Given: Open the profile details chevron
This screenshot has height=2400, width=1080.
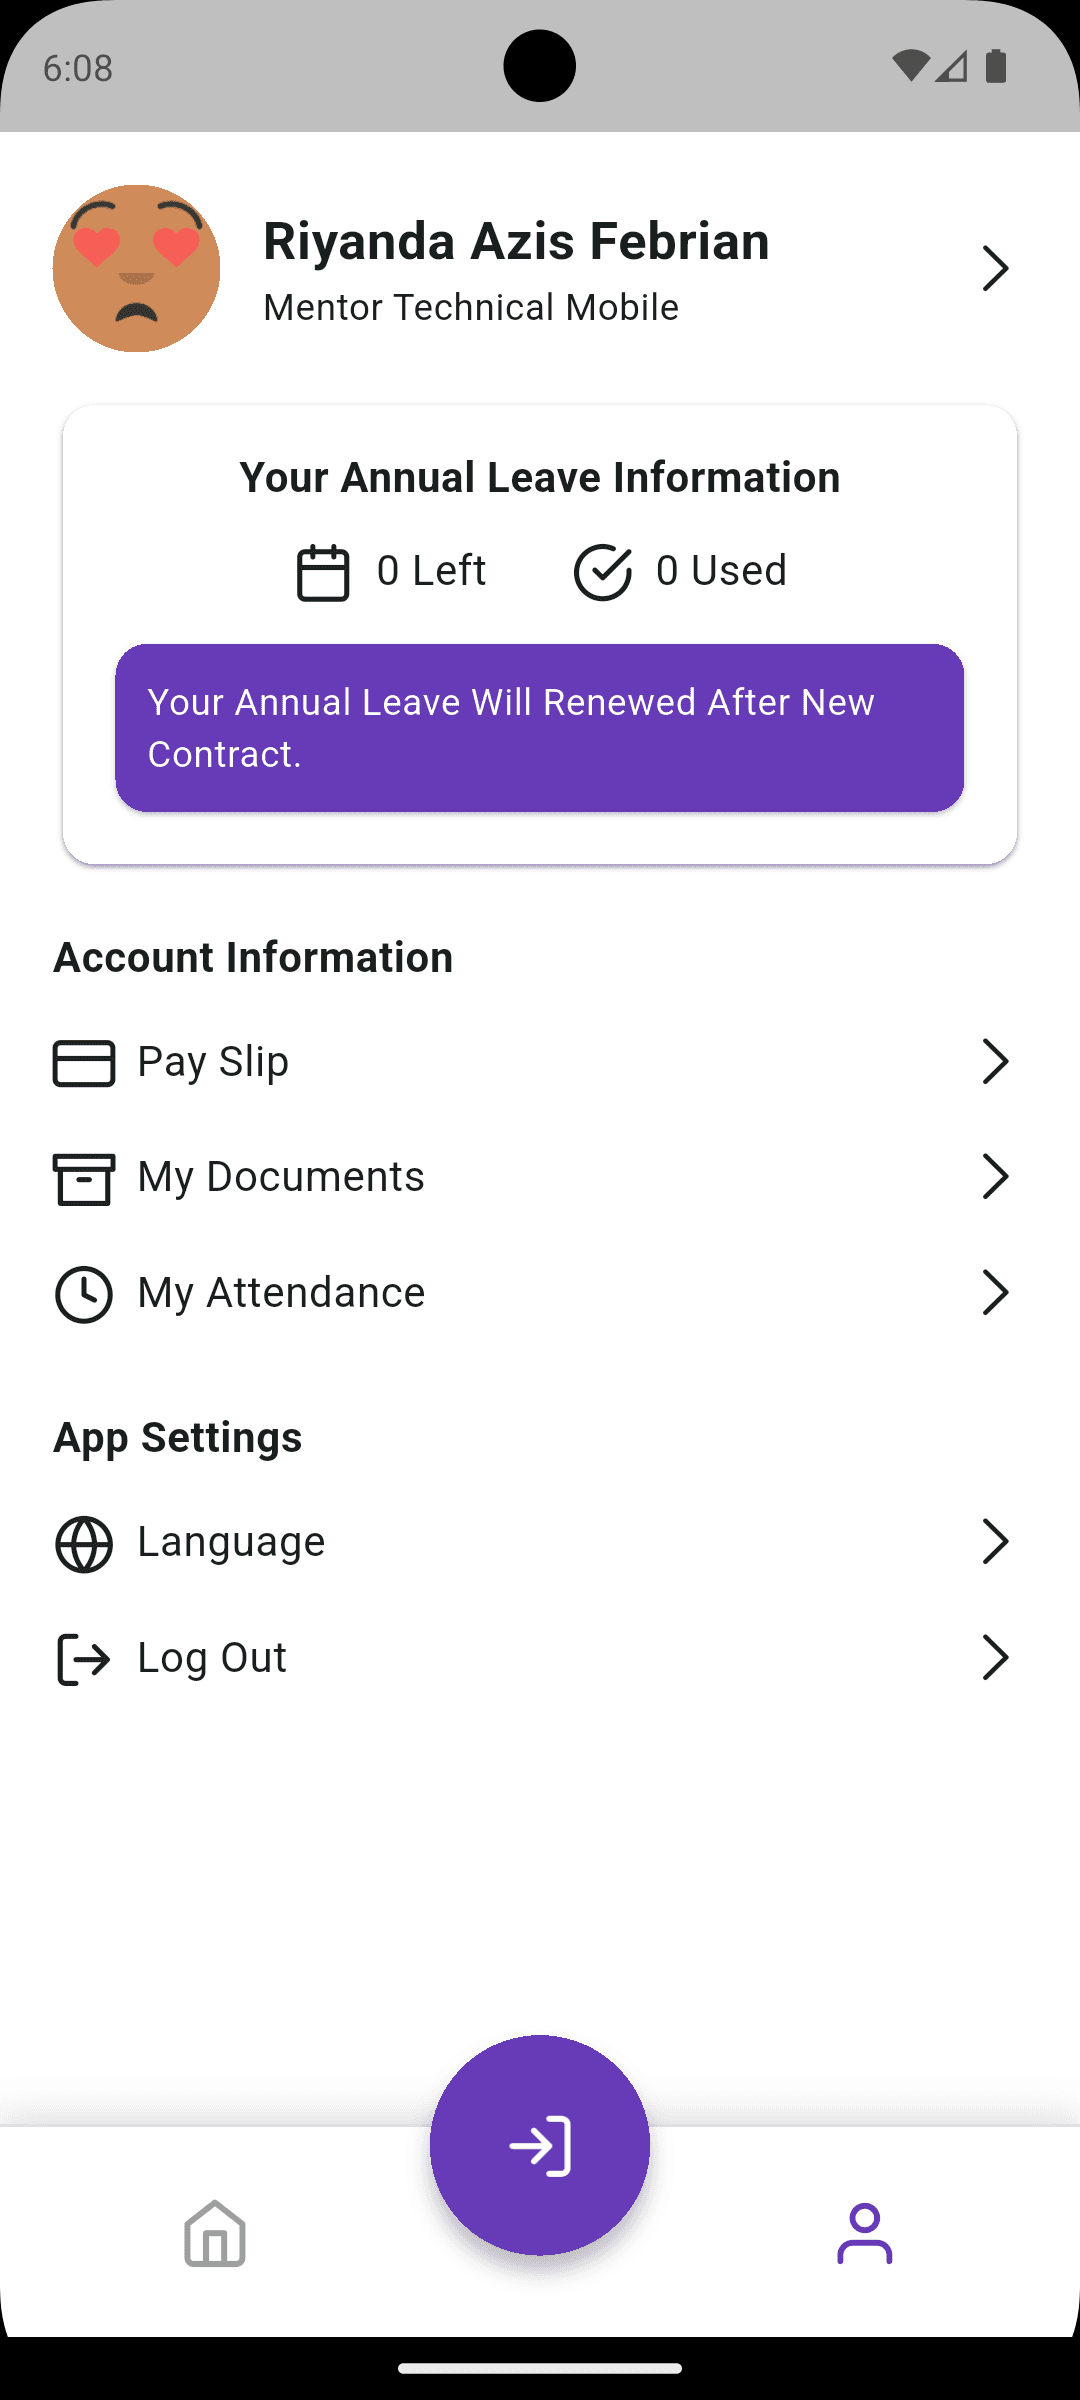Looking at the screenshot, I should coord(995,268).
